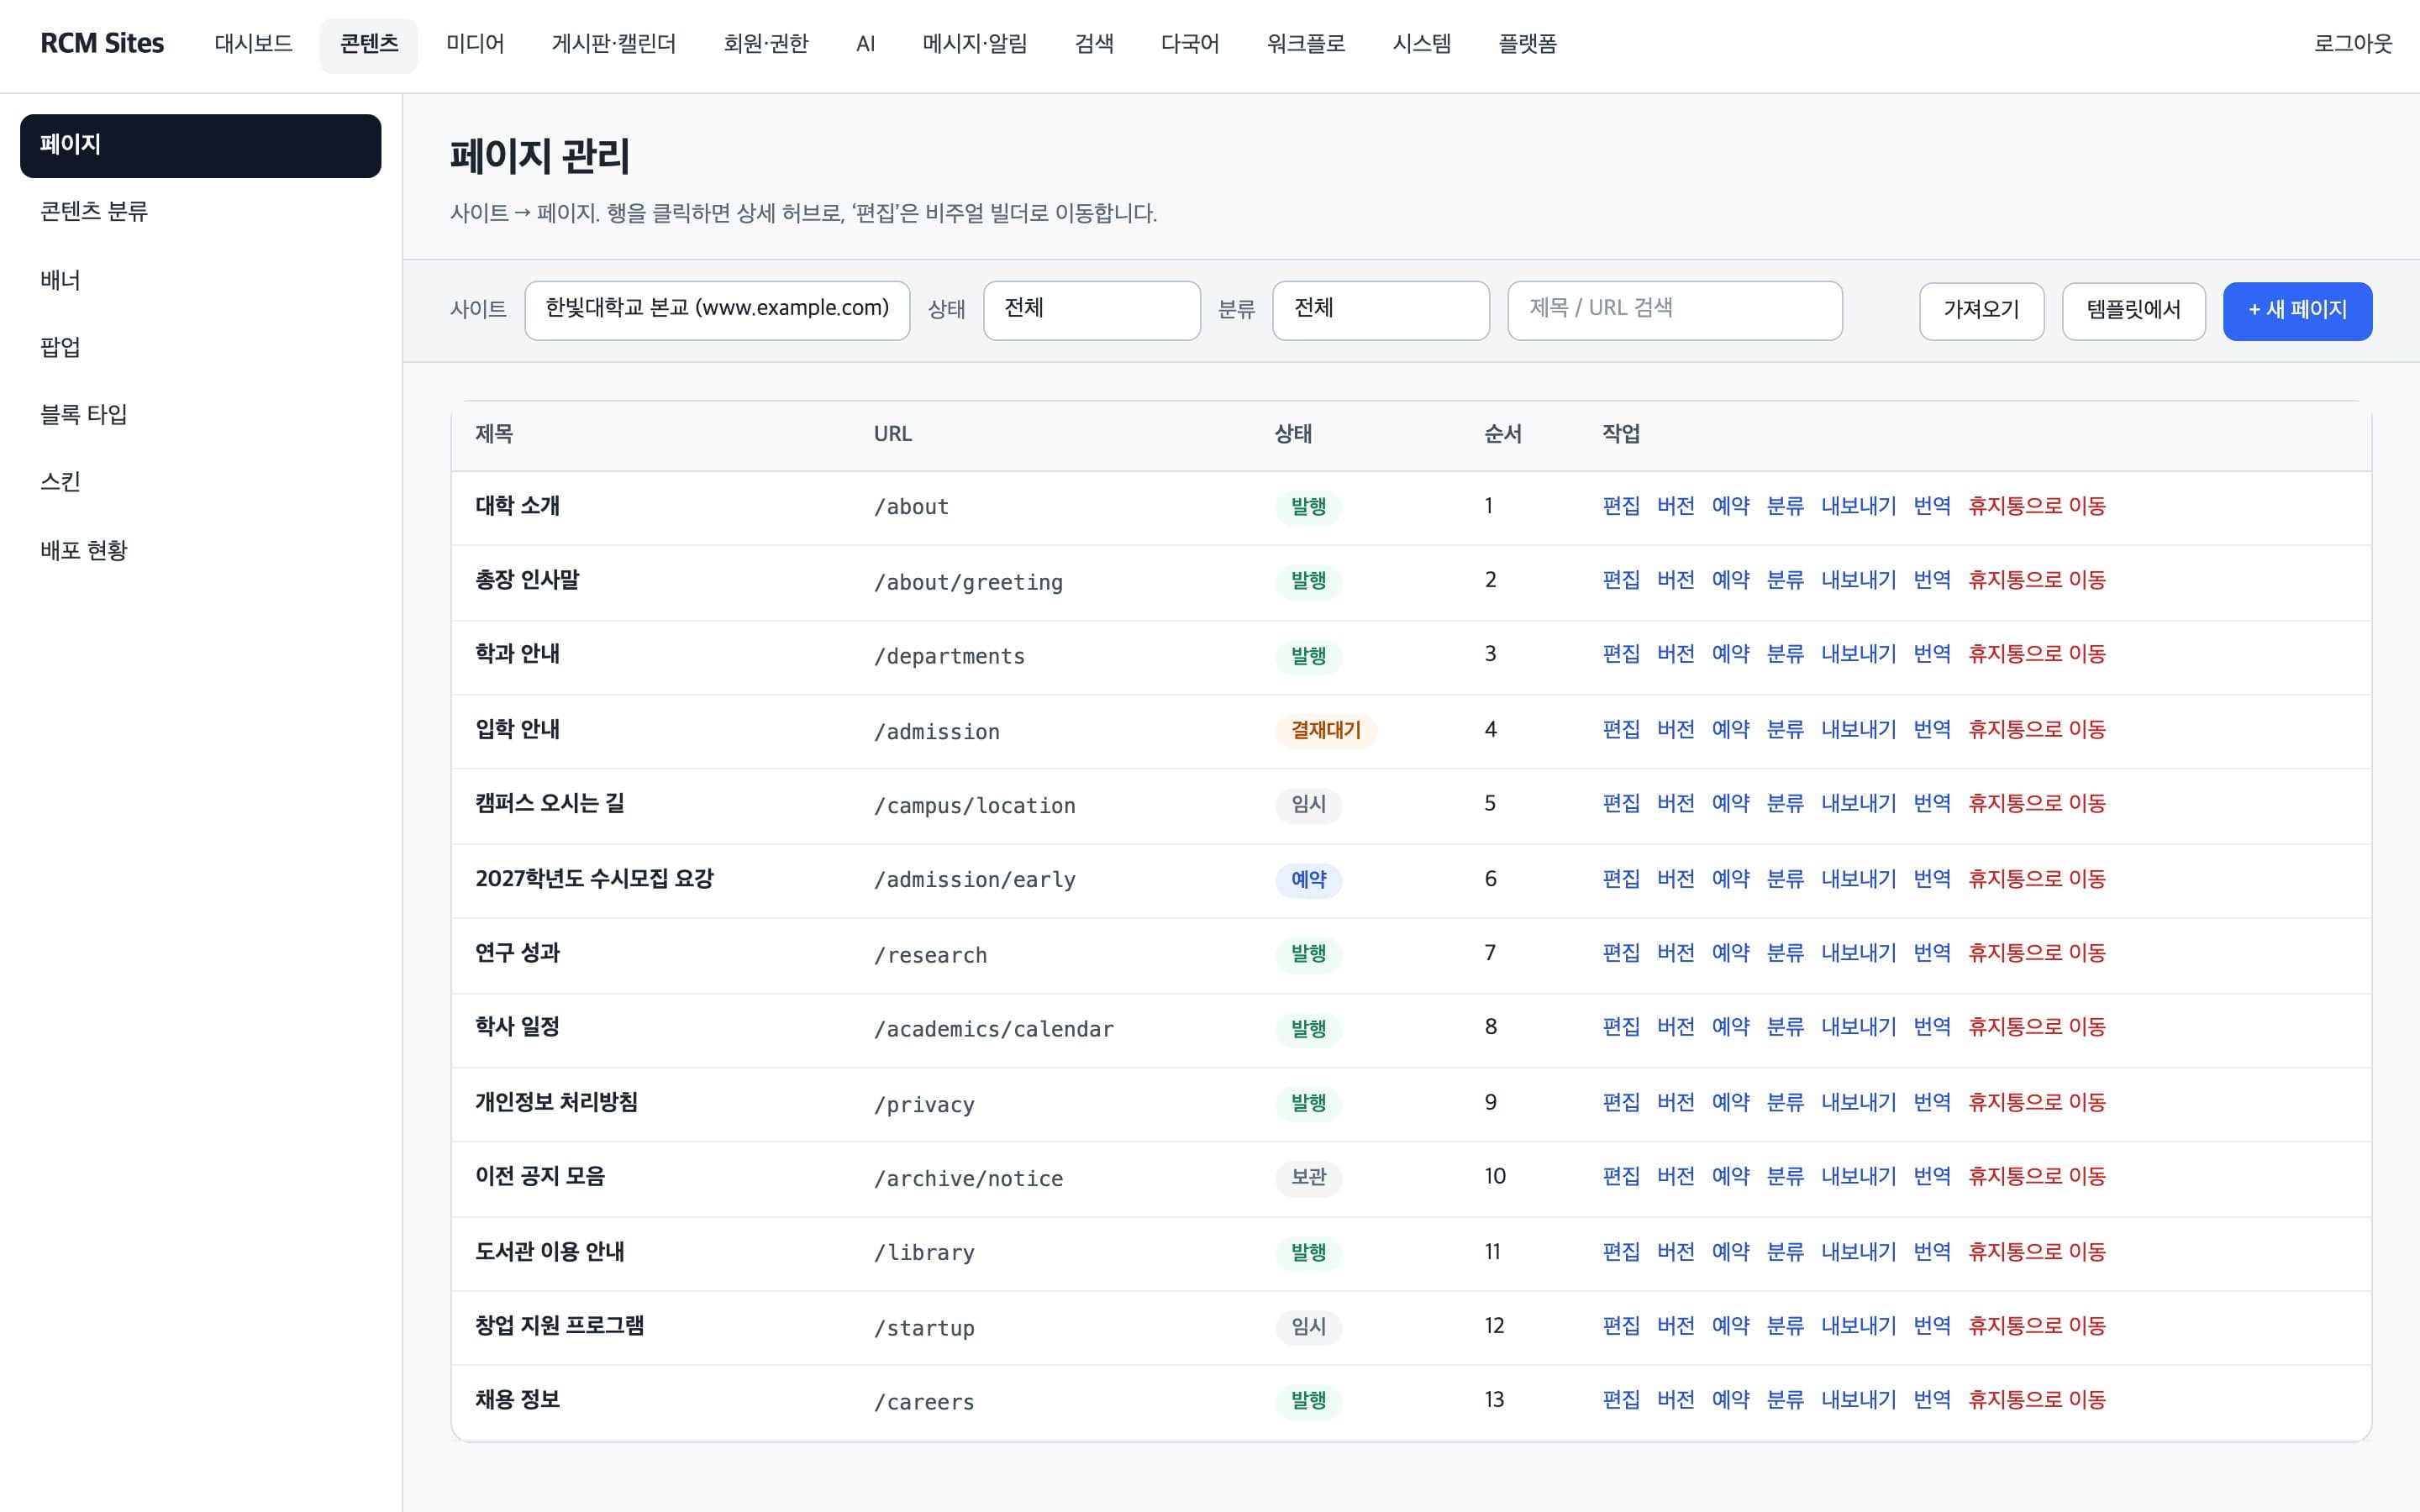The width and height of the screenshot is (2420, 1512).
Task: Create a page with + 새 페이지
Action: coord(2297,310)
